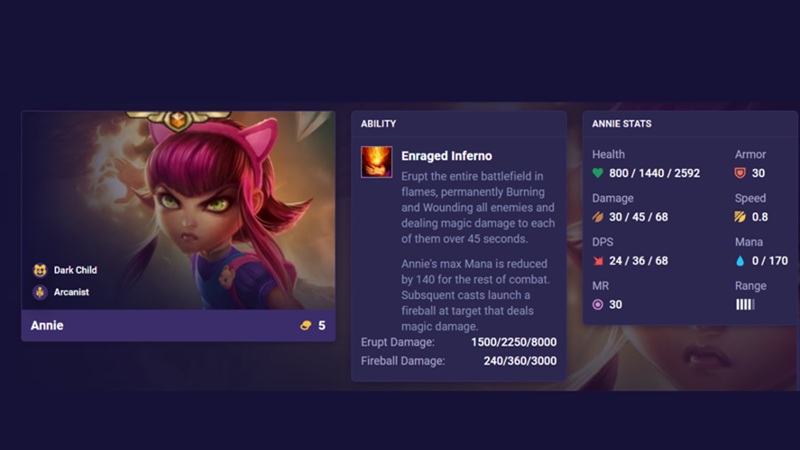Image resolution: width=800 pixels, height=450 pixels.
Task: Click the Arcanist trait icon
Action: (x=40, y=292)
